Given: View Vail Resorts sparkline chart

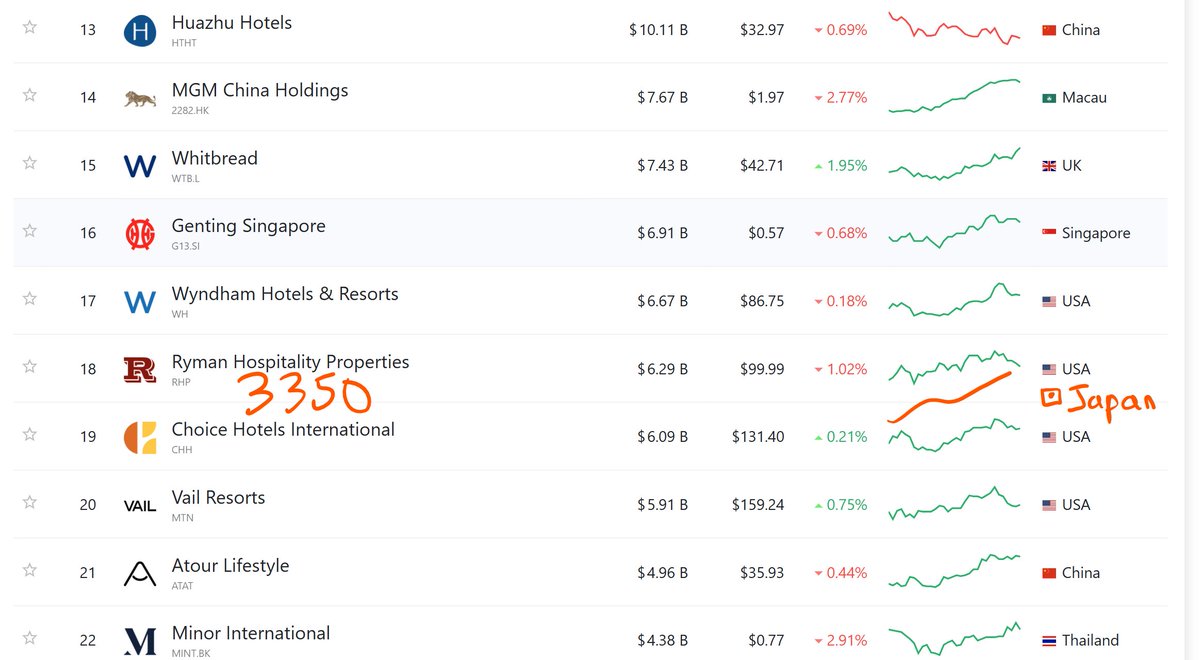Looking at the screenshot, I should tap(954, 504).
